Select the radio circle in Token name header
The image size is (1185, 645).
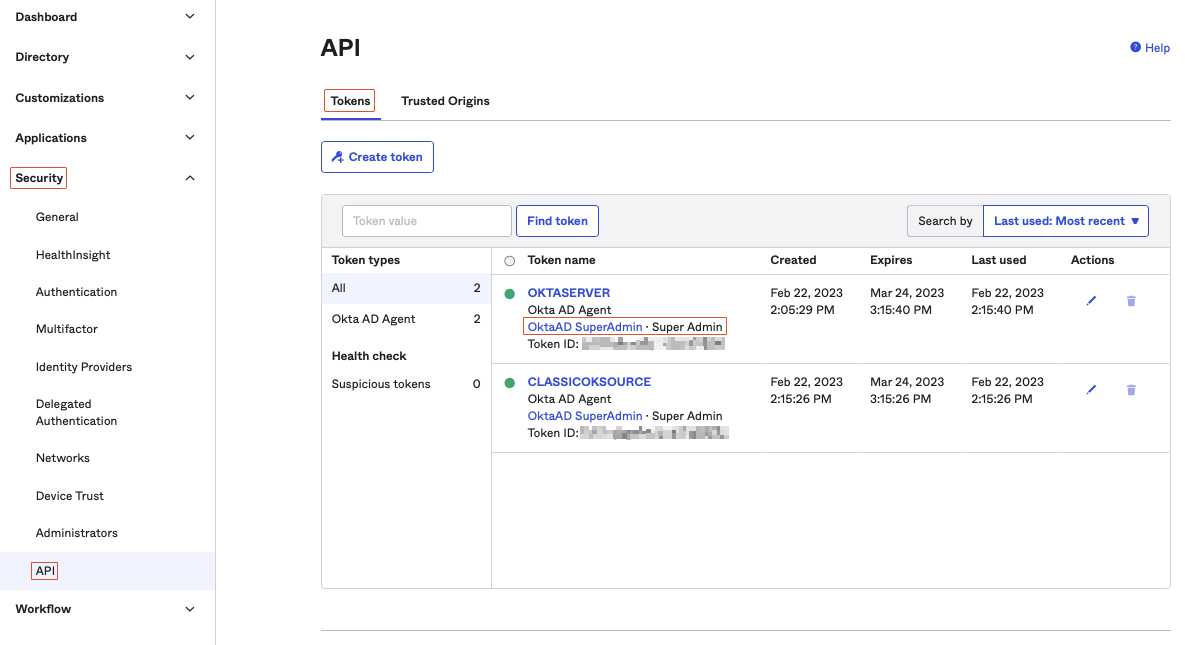[509, 261]
